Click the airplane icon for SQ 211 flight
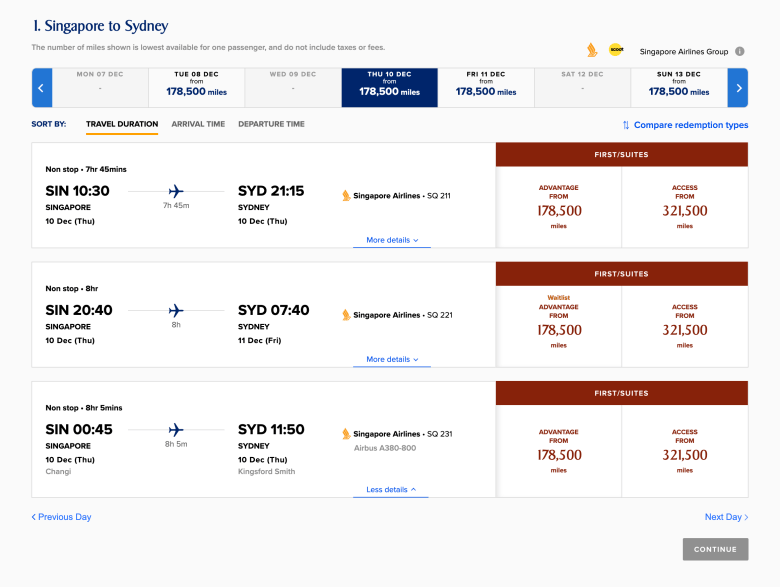 176,191
